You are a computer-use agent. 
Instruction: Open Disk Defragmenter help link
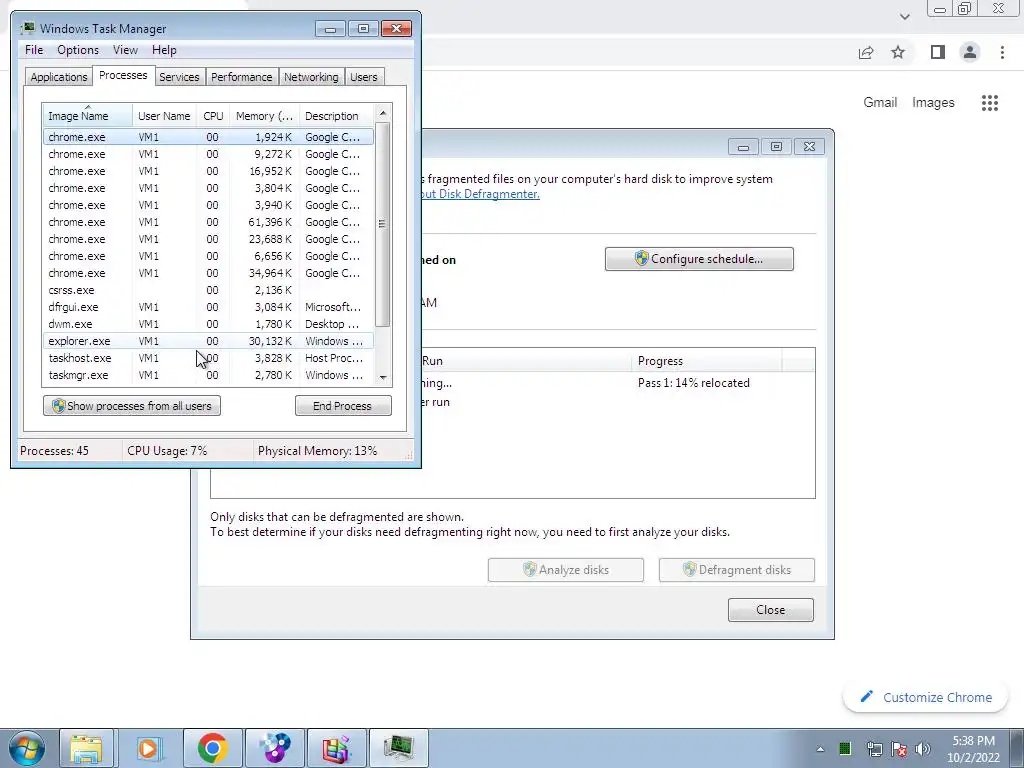click(481, 194)
